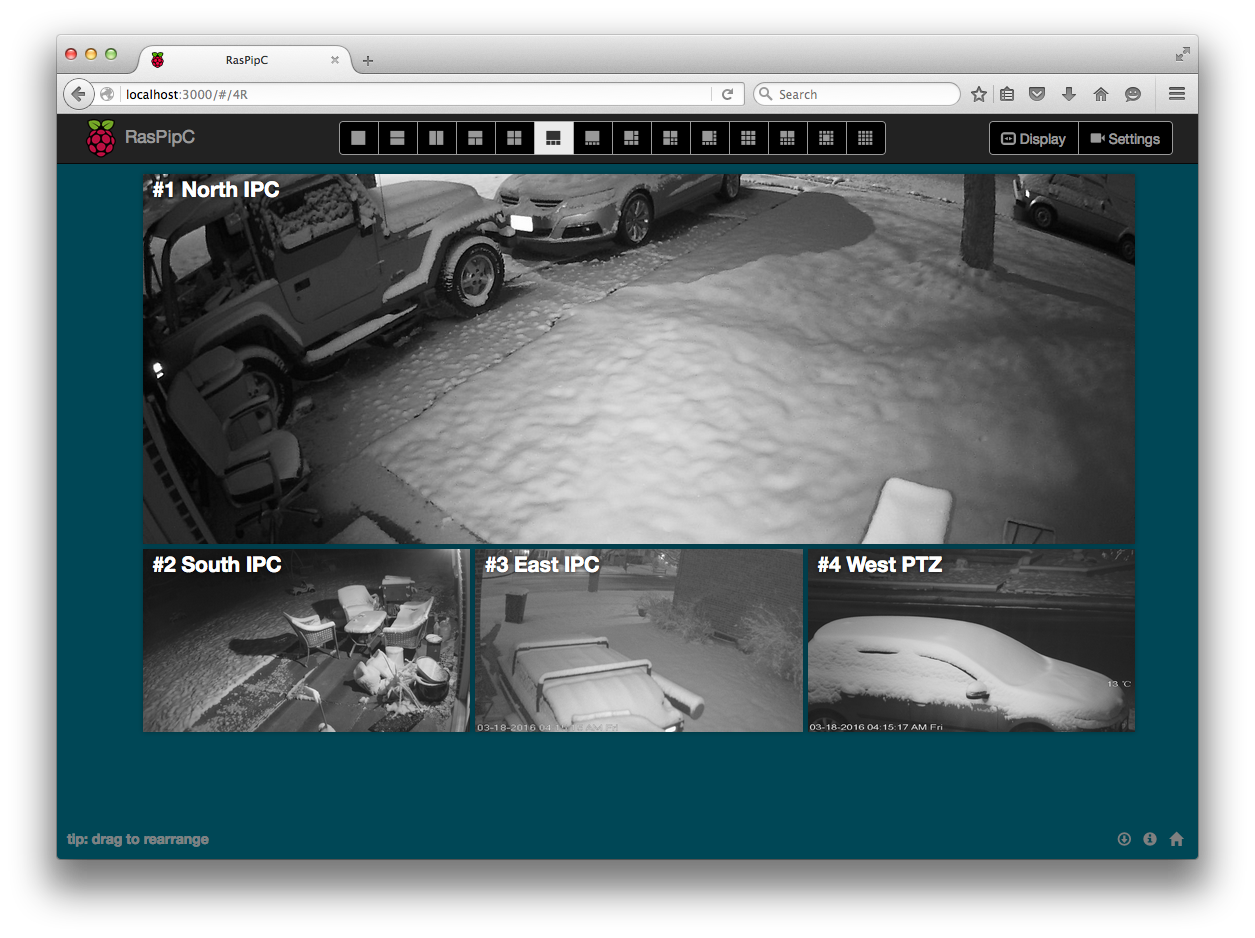
Task: Select the single-camera full view layout
Action: tap(358, 138)
